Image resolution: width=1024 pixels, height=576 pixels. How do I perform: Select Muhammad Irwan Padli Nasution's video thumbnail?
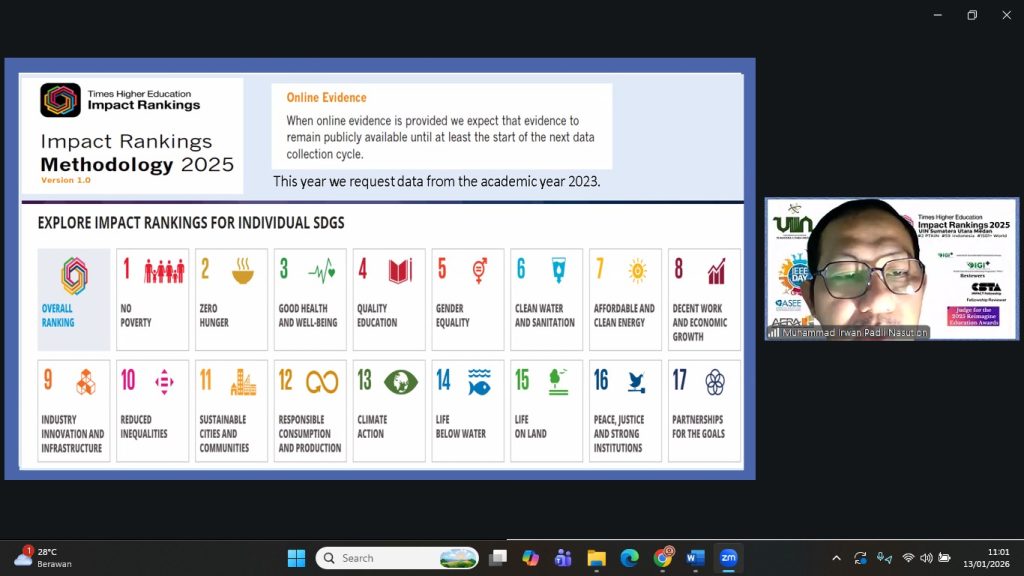(891, 268)
